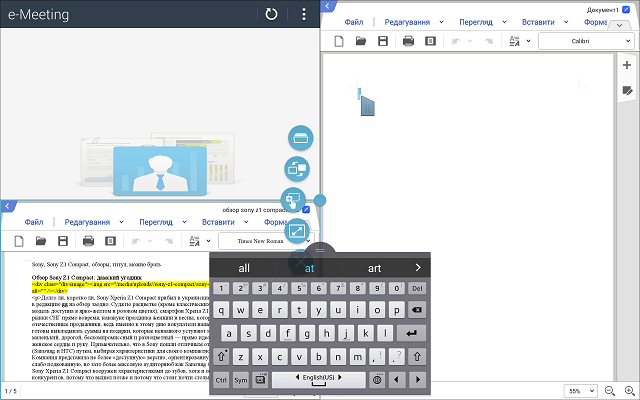Expand the Перегляд menu arrow in Документ1

[504, 22]
